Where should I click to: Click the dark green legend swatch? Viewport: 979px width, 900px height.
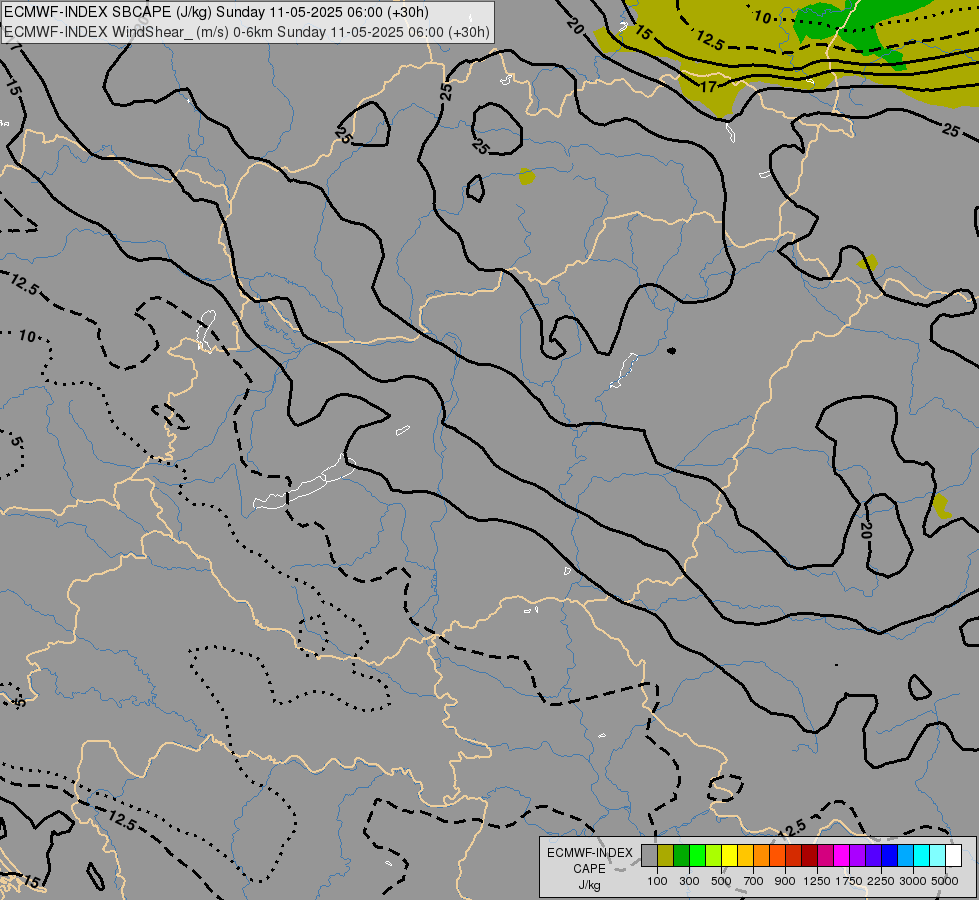[681, 855]
